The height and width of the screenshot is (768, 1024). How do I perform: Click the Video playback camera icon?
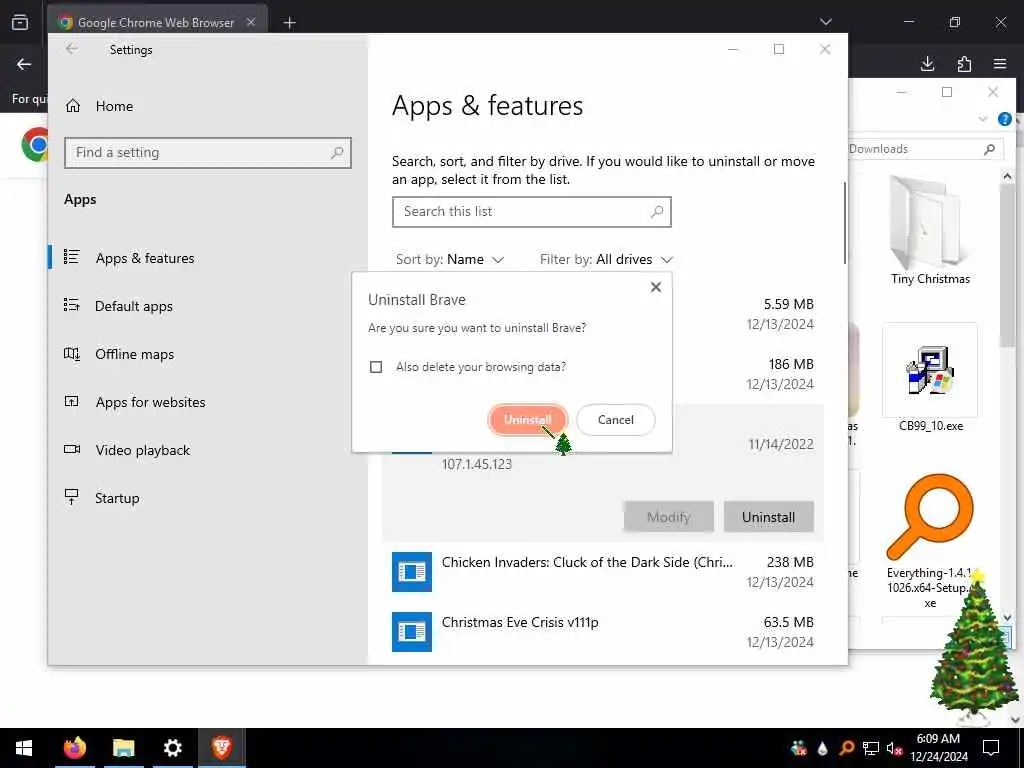click(72, 449)
